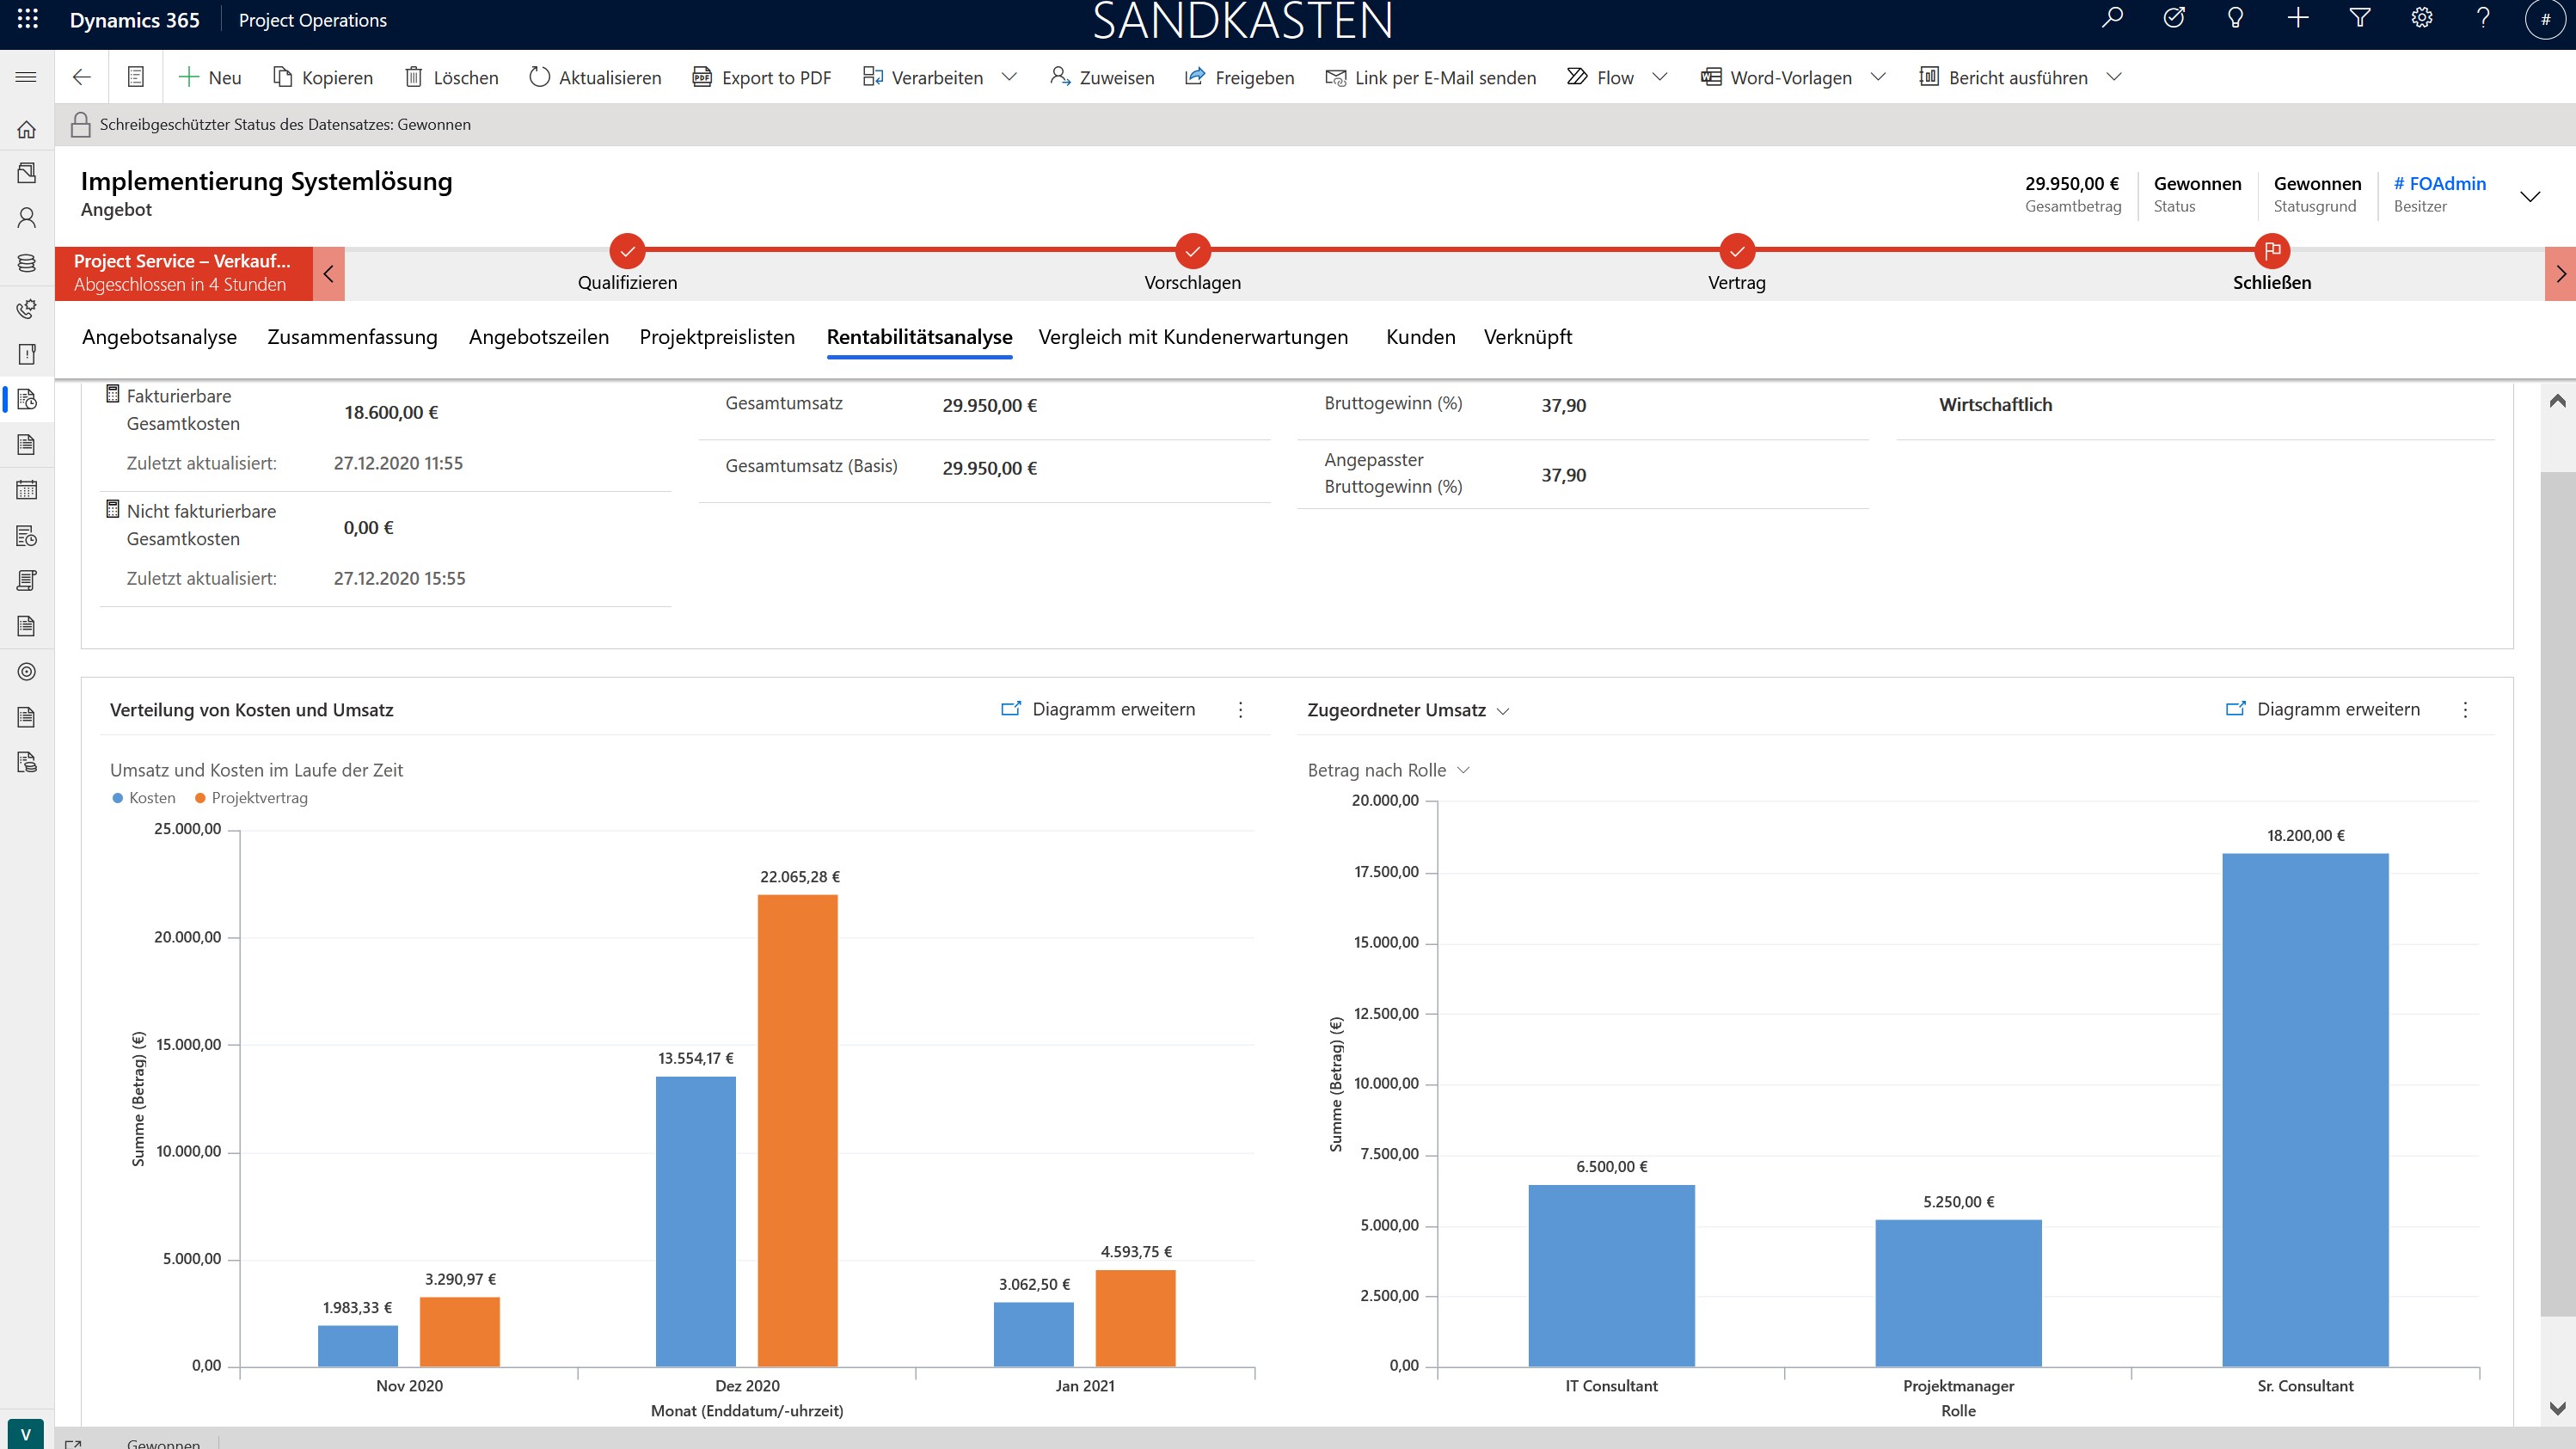Expand the Bericht ausführen dropdown arrow
Viewport: 2576px width, 1449px height.
2114,77
